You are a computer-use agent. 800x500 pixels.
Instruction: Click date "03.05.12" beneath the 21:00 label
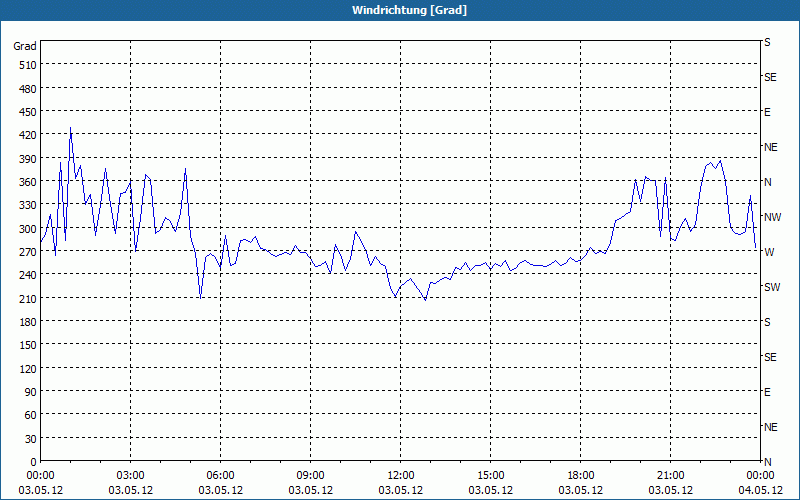(670, 490)
